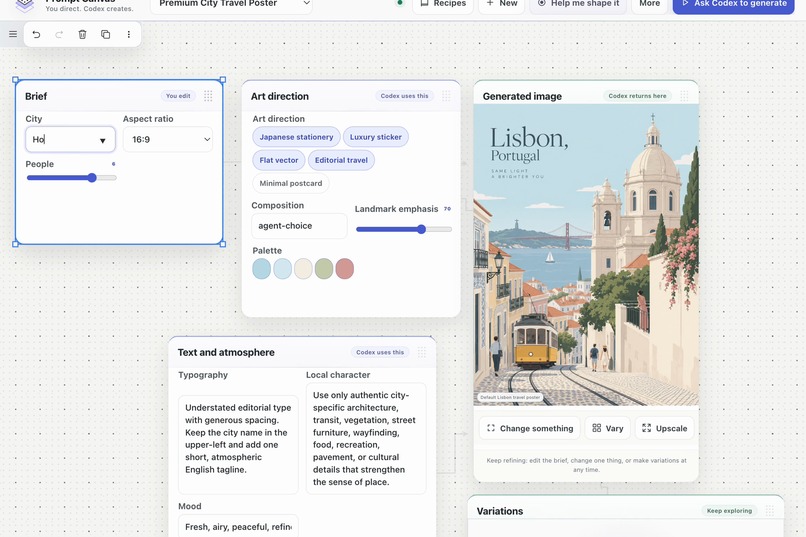Redo the canvas action
Image resolution: width=806 pixels, height=537 pixels.
59,34
